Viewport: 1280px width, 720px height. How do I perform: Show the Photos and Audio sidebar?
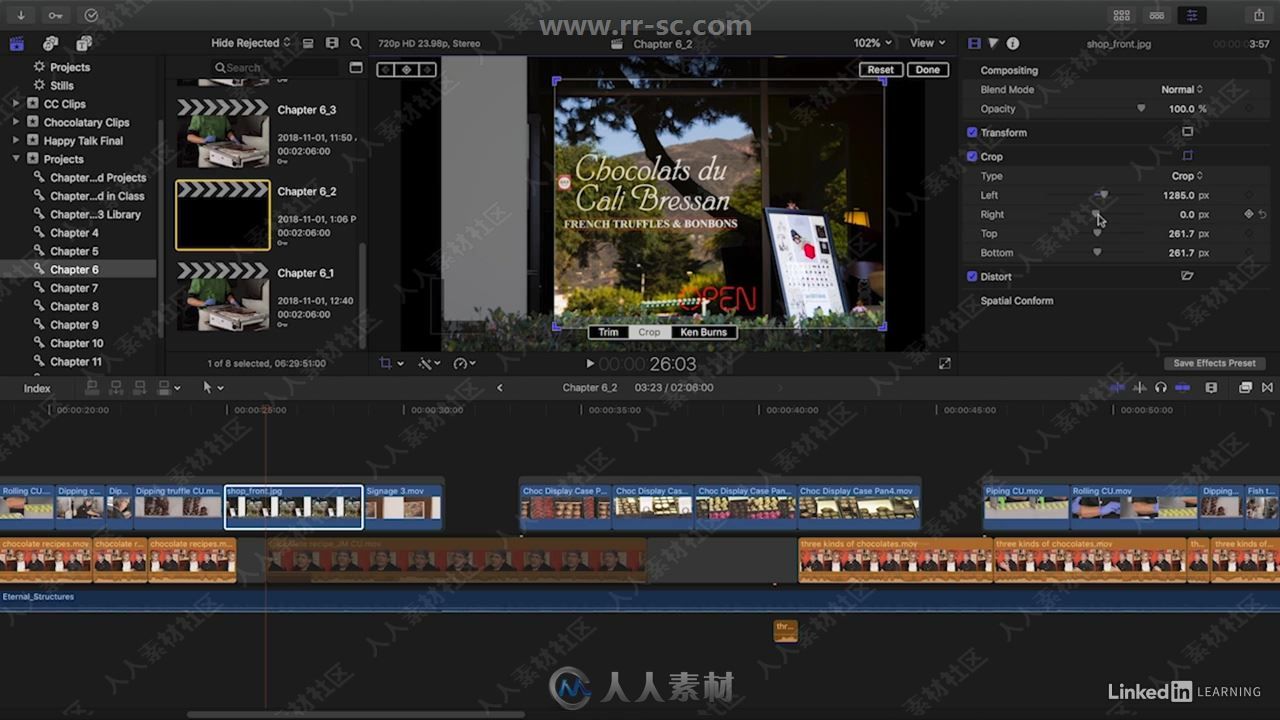tap(50, 44)
